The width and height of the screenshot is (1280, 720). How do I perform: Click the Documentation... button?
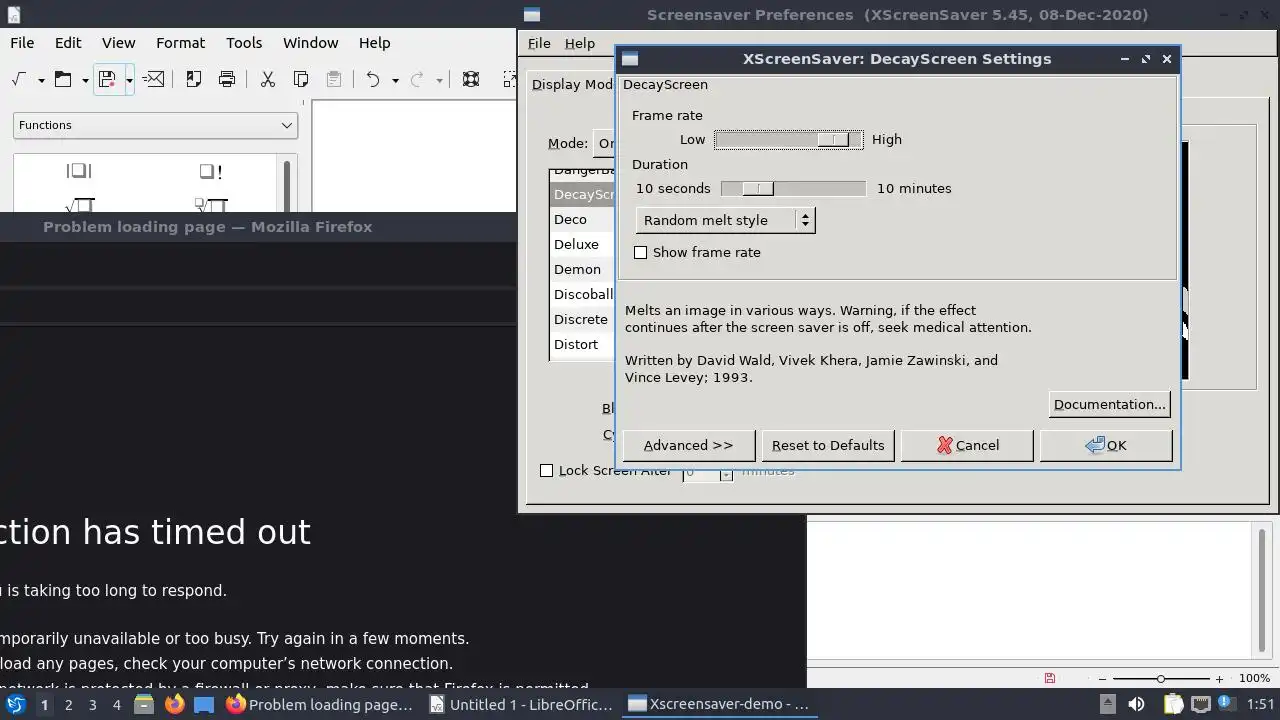1109,404
